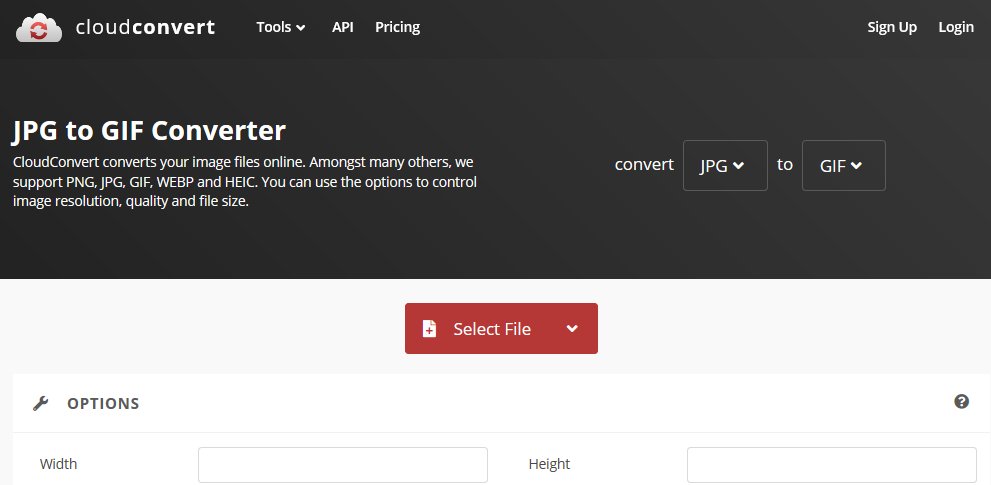Open the options help question-mark icon
The image size is (991, 485).
coord(961,402)
